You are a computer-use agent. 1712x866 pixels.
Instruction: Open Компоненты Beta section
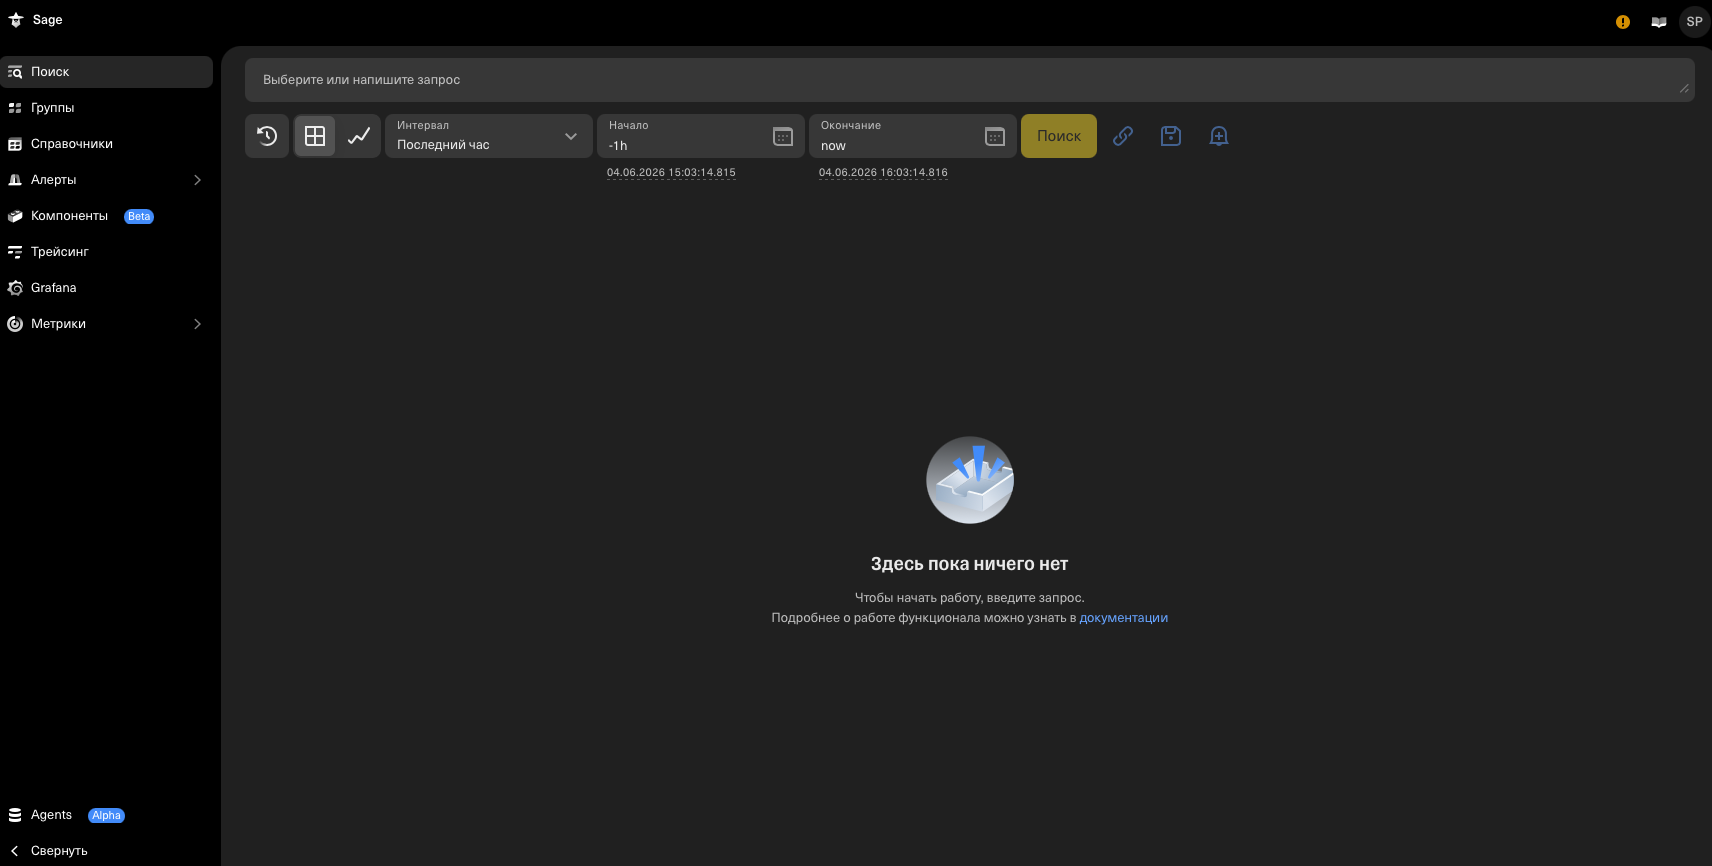coord(106,216)
